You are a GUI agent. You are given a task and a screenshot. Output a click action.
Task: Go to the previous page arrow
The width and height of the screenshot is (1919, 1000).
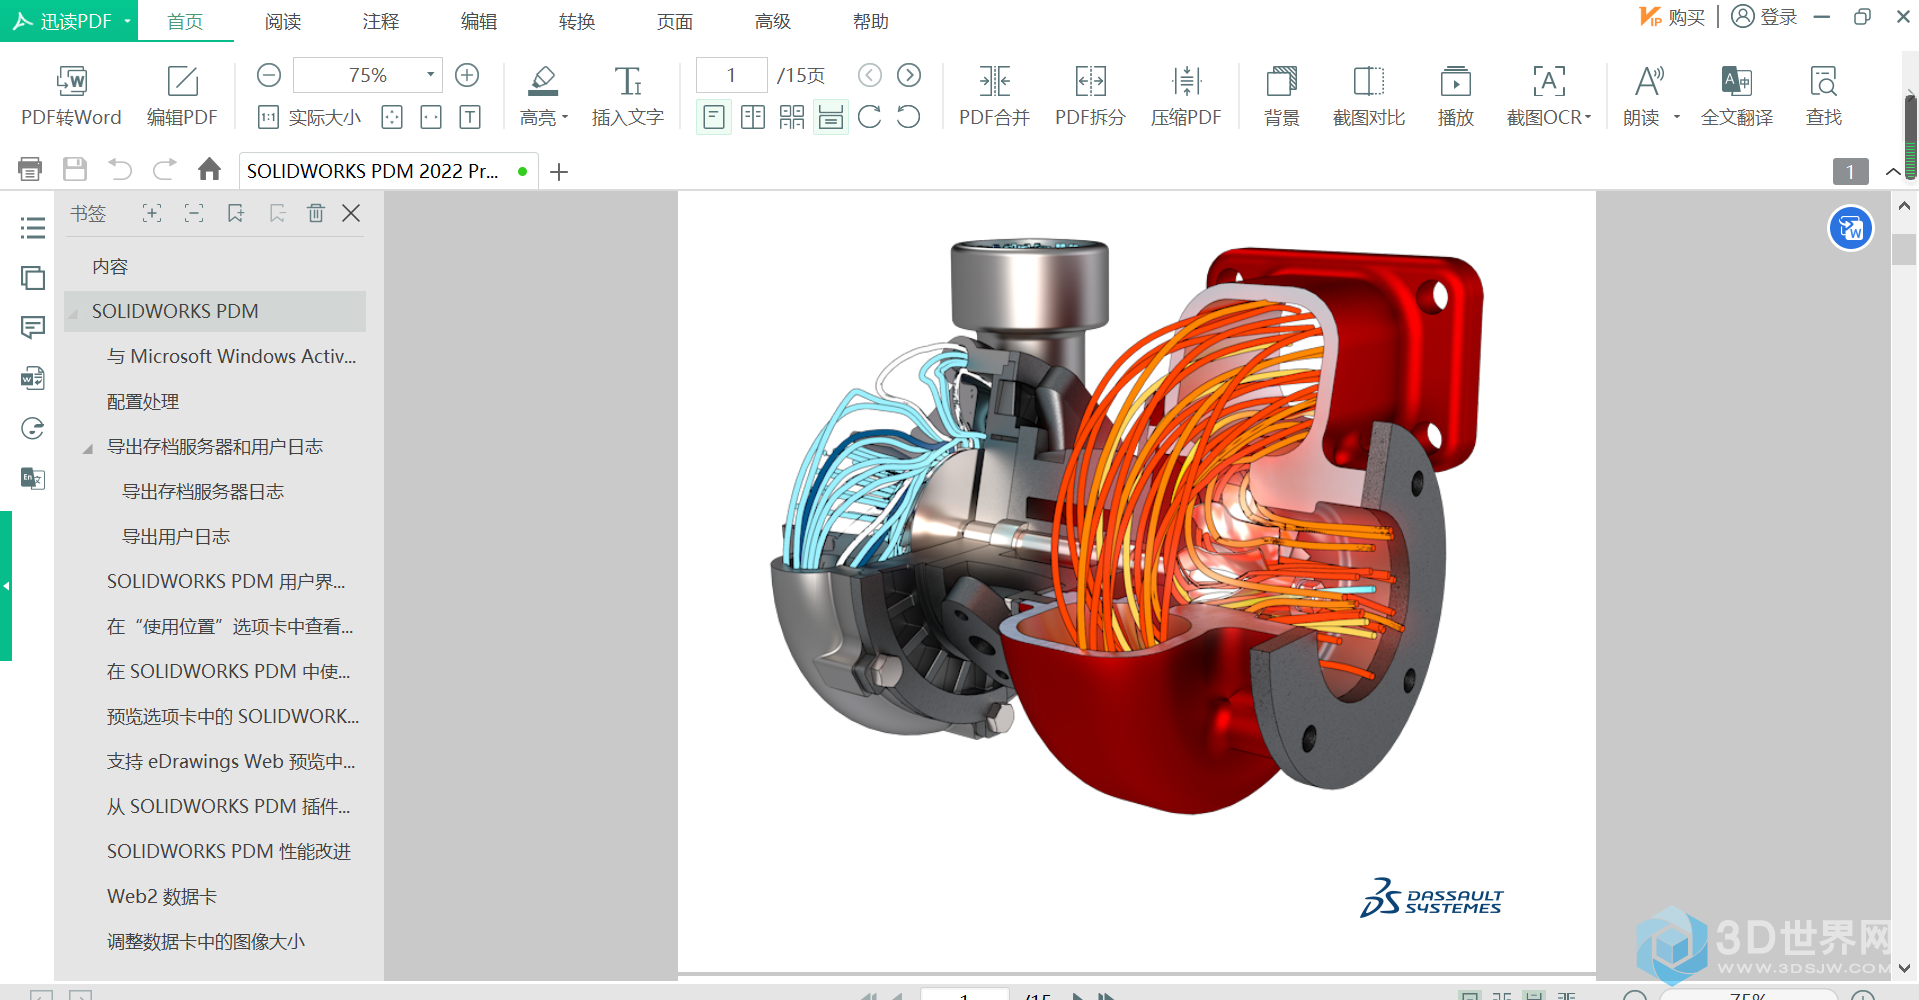[870, 75]
